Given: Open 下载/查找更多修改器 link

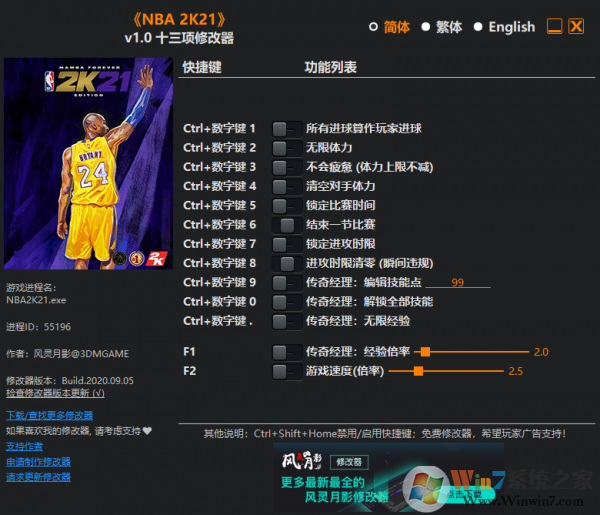Looking at the screenshot, I should pyautogui.click(x=49, y=416).
